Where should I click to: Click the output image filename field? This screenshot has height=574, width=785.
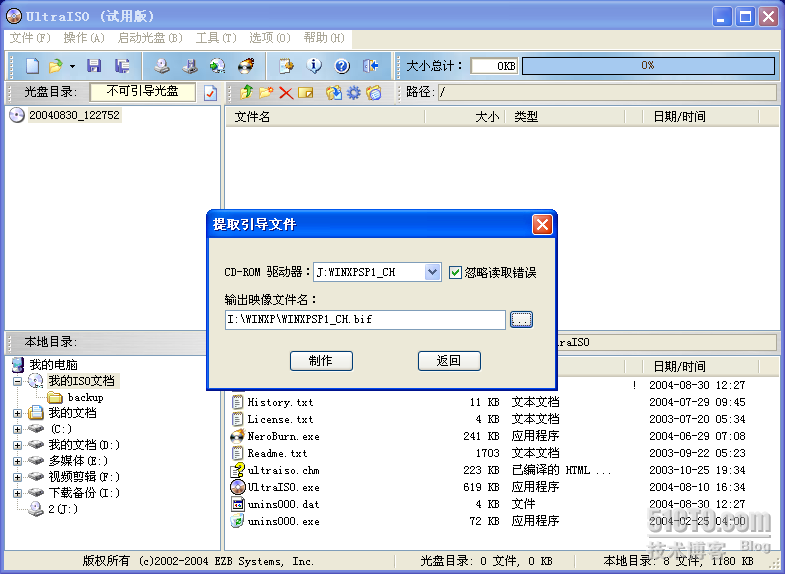pos(365,320)
